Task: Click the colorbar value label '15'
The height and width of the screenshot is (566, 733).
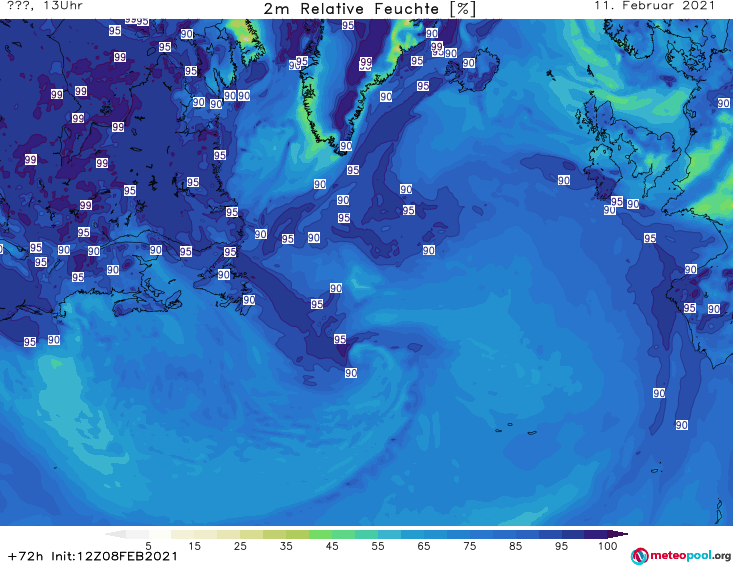Action: click(x=194, y=546)
